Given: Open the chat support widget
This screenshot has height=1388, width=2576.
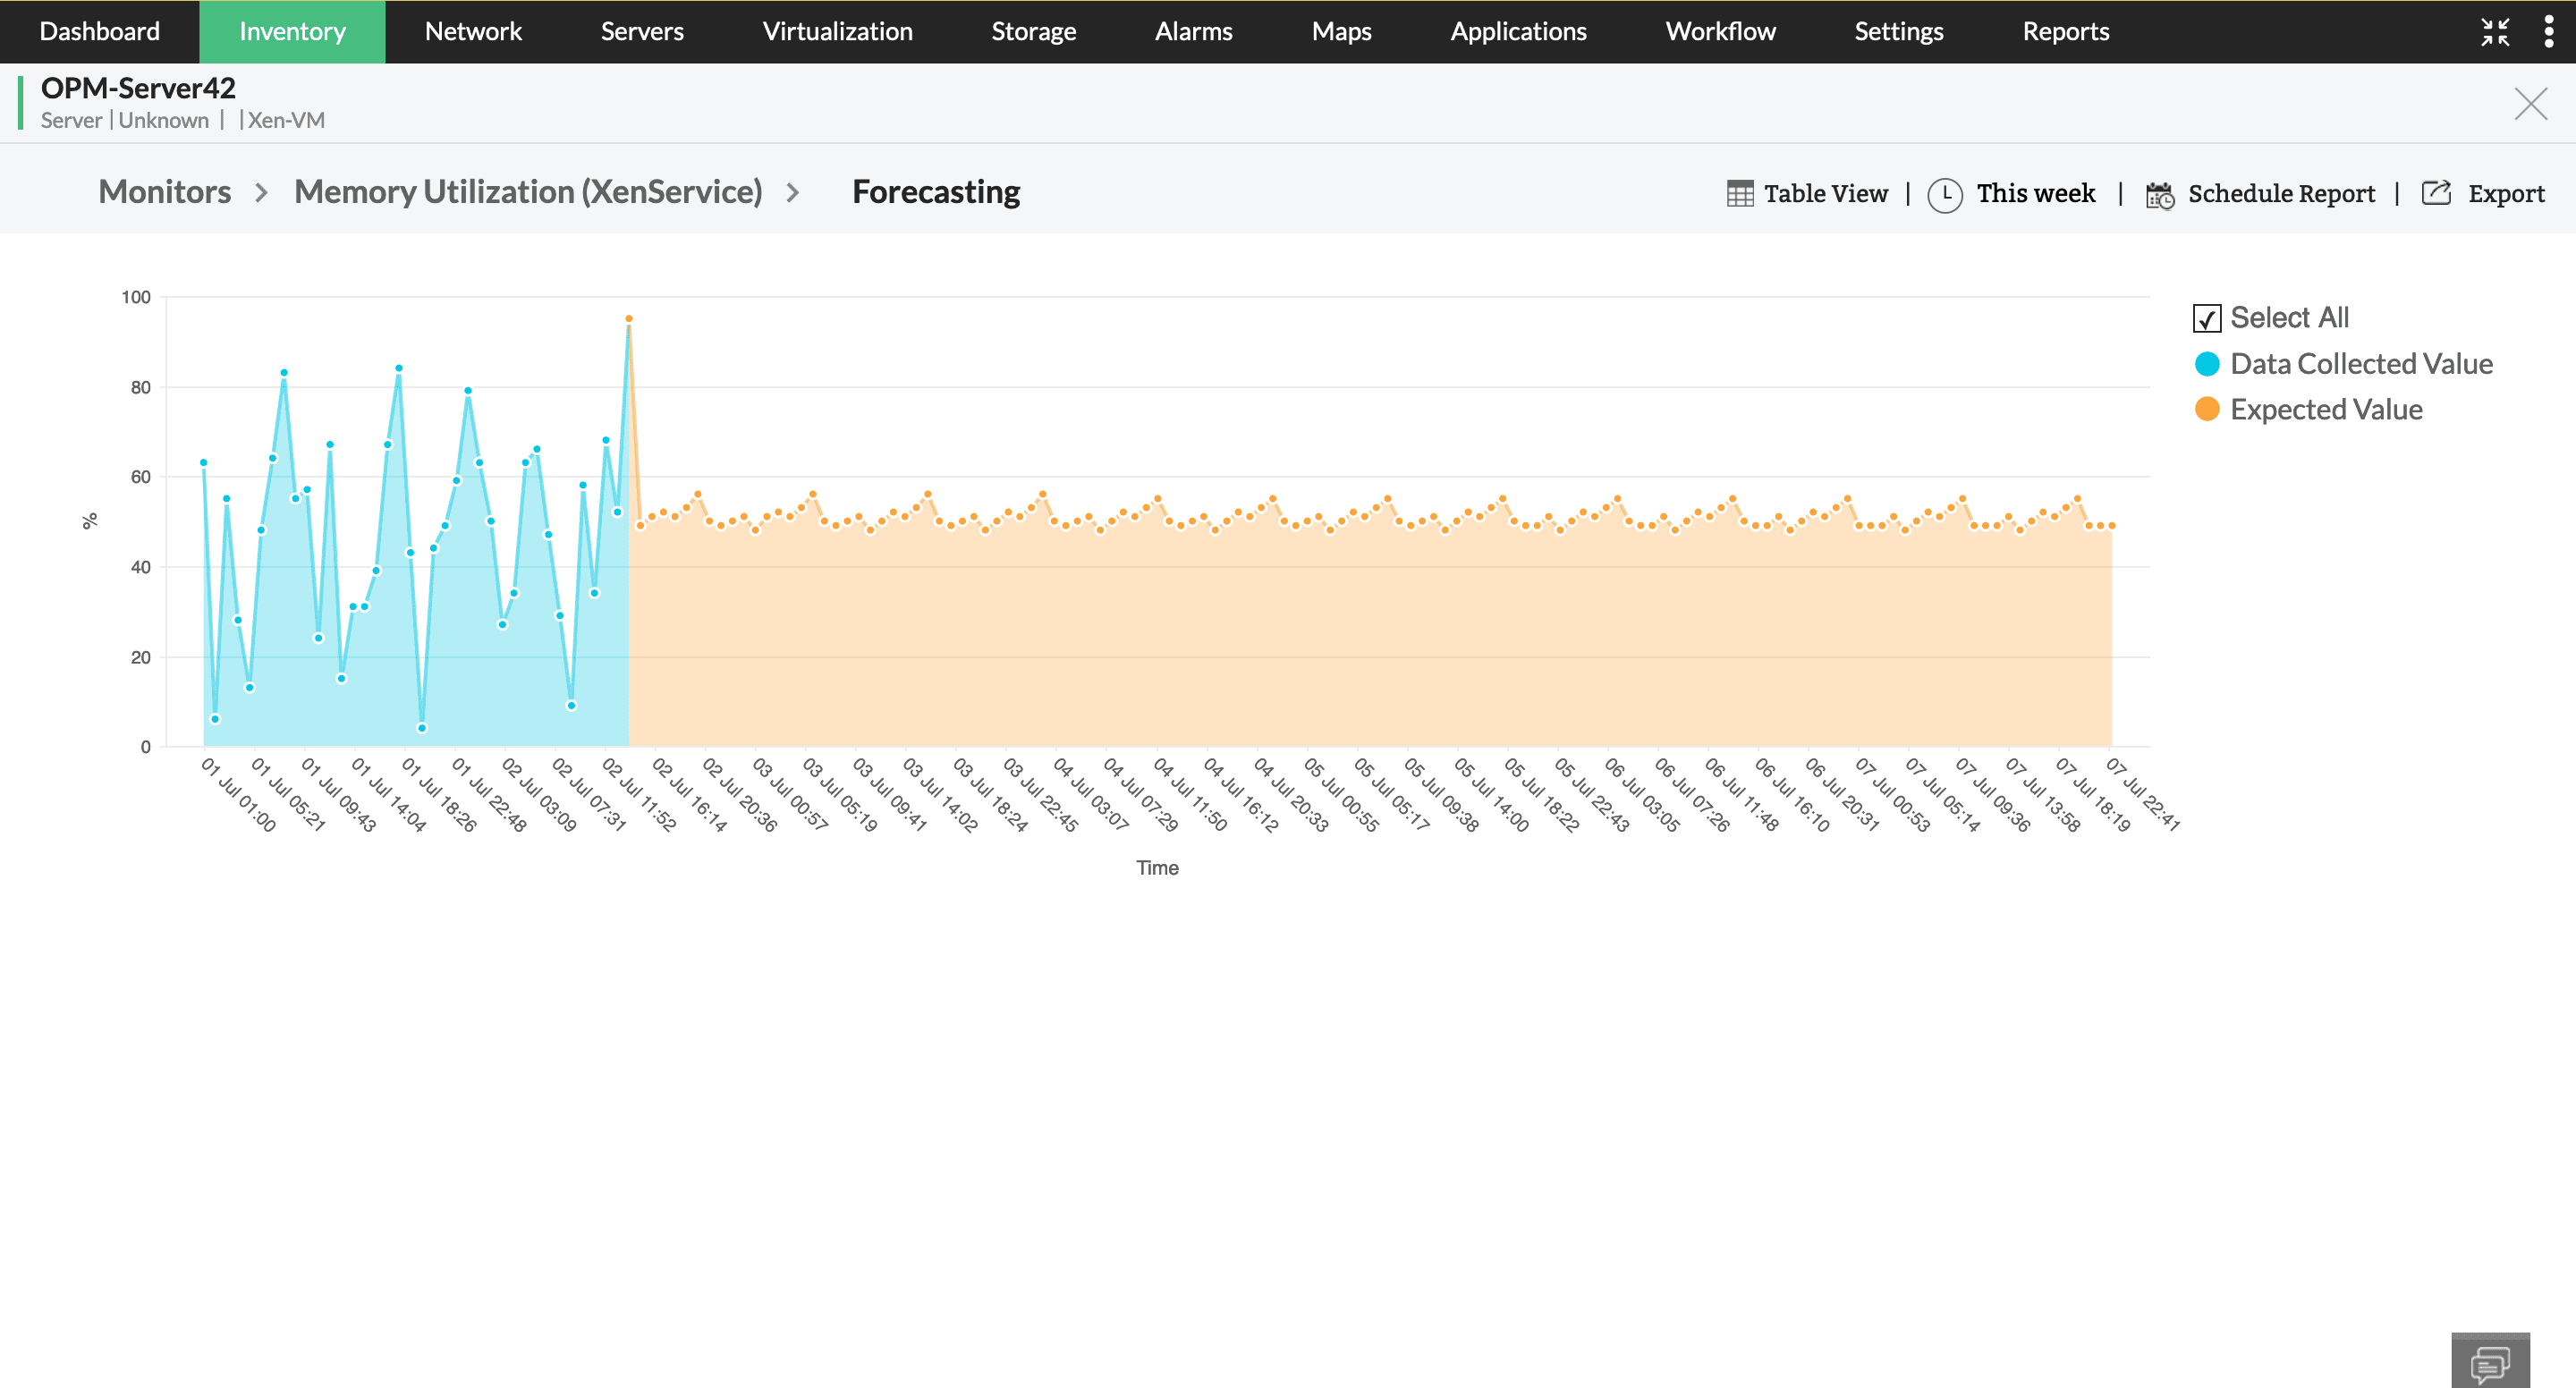Looking at the screenshot, I should [2492, 1362].
